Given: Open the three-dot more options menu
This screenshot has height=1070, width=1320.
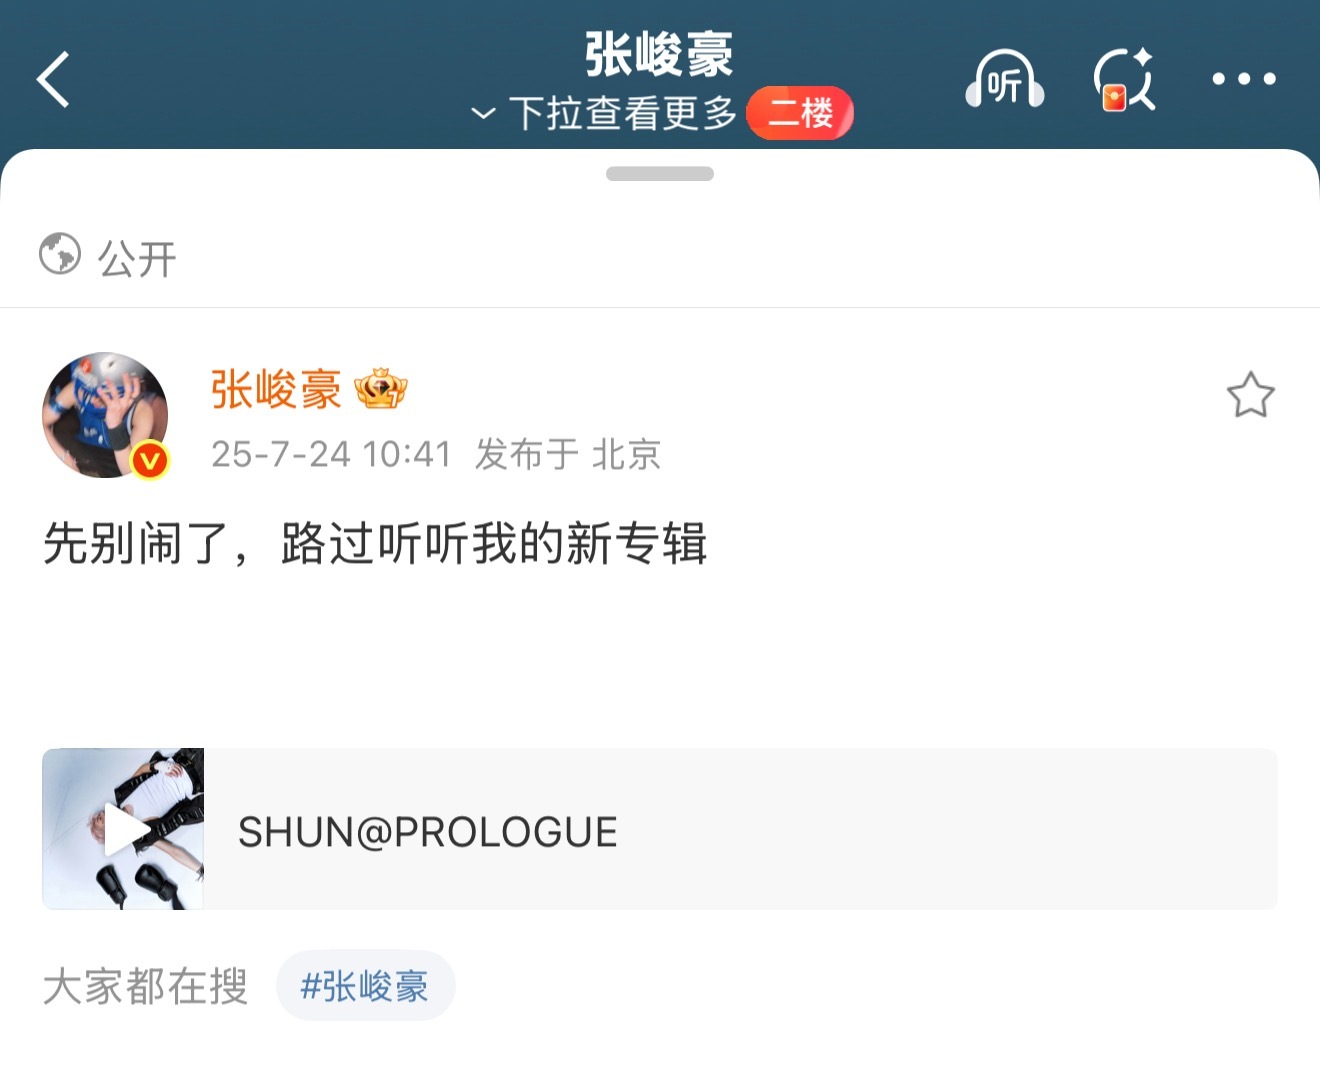Looking at the screenshot, I should pyautogui.click(x=1243, y=79).
